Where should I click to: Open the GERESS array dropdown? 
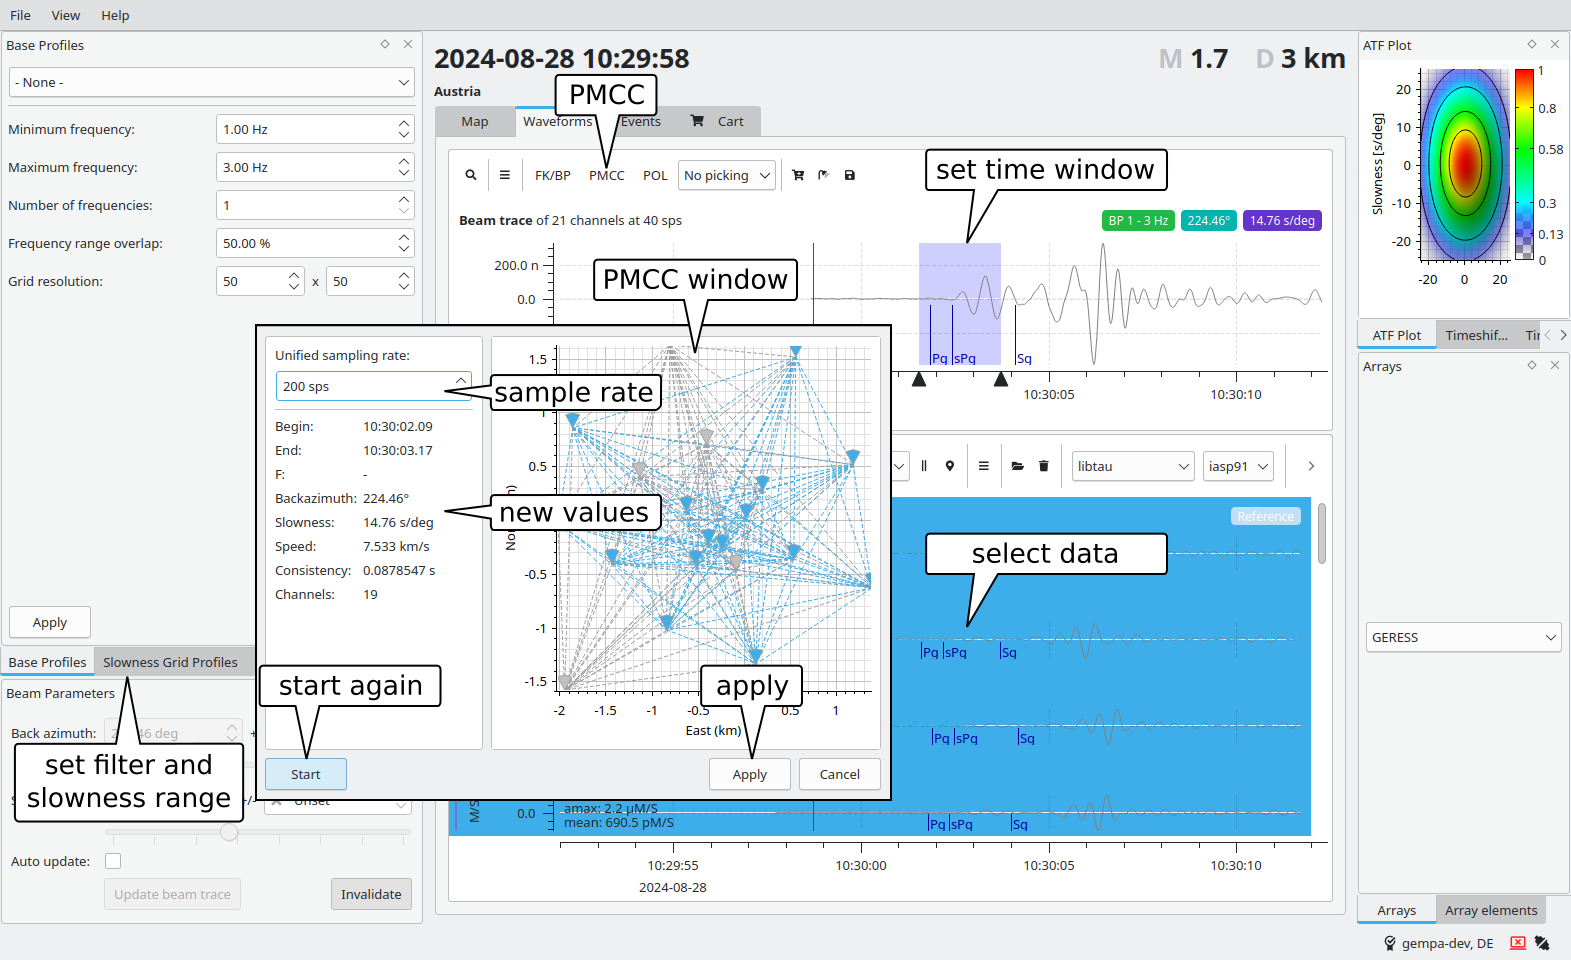[x=1463, y=637]
